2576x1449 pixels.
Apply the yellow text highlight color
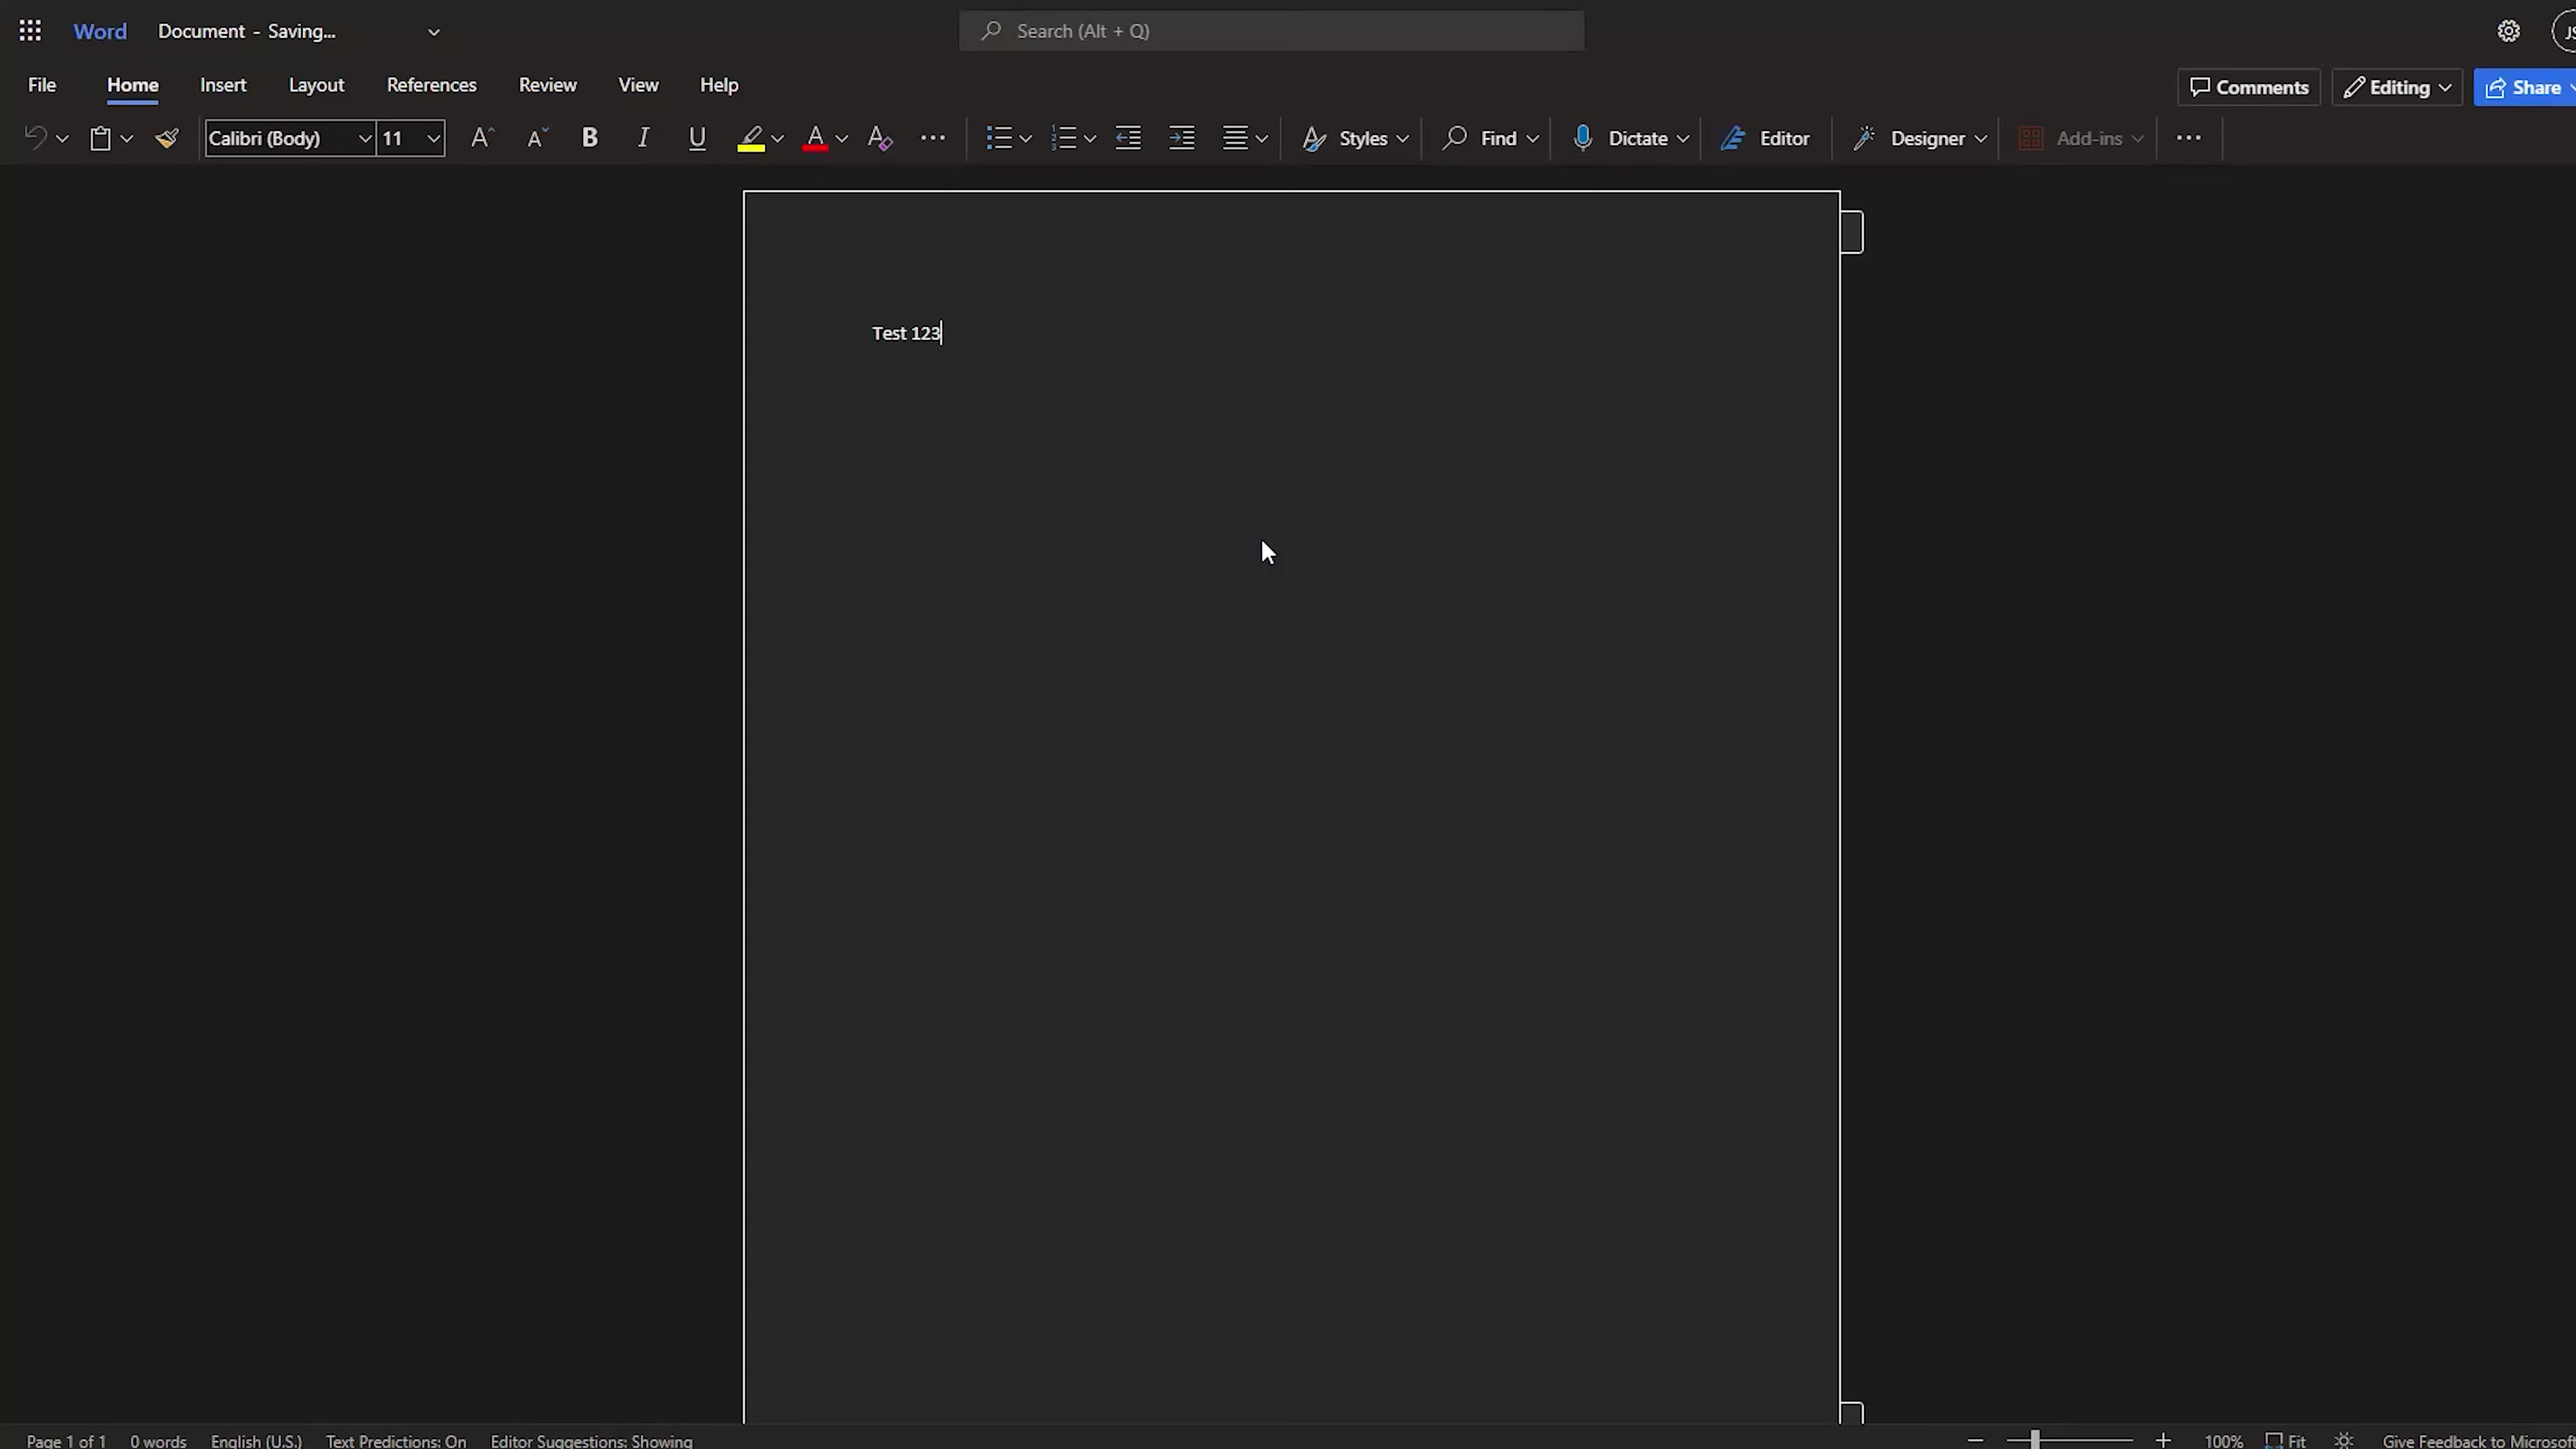tap(751, 138)
